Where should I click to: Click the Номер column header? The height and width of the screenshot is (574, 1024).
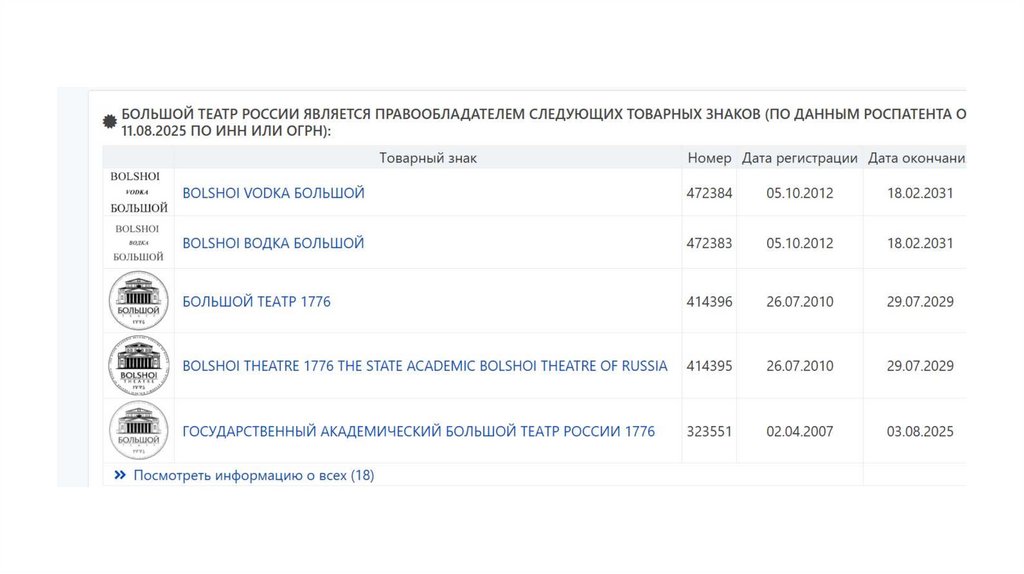[709, 158]
